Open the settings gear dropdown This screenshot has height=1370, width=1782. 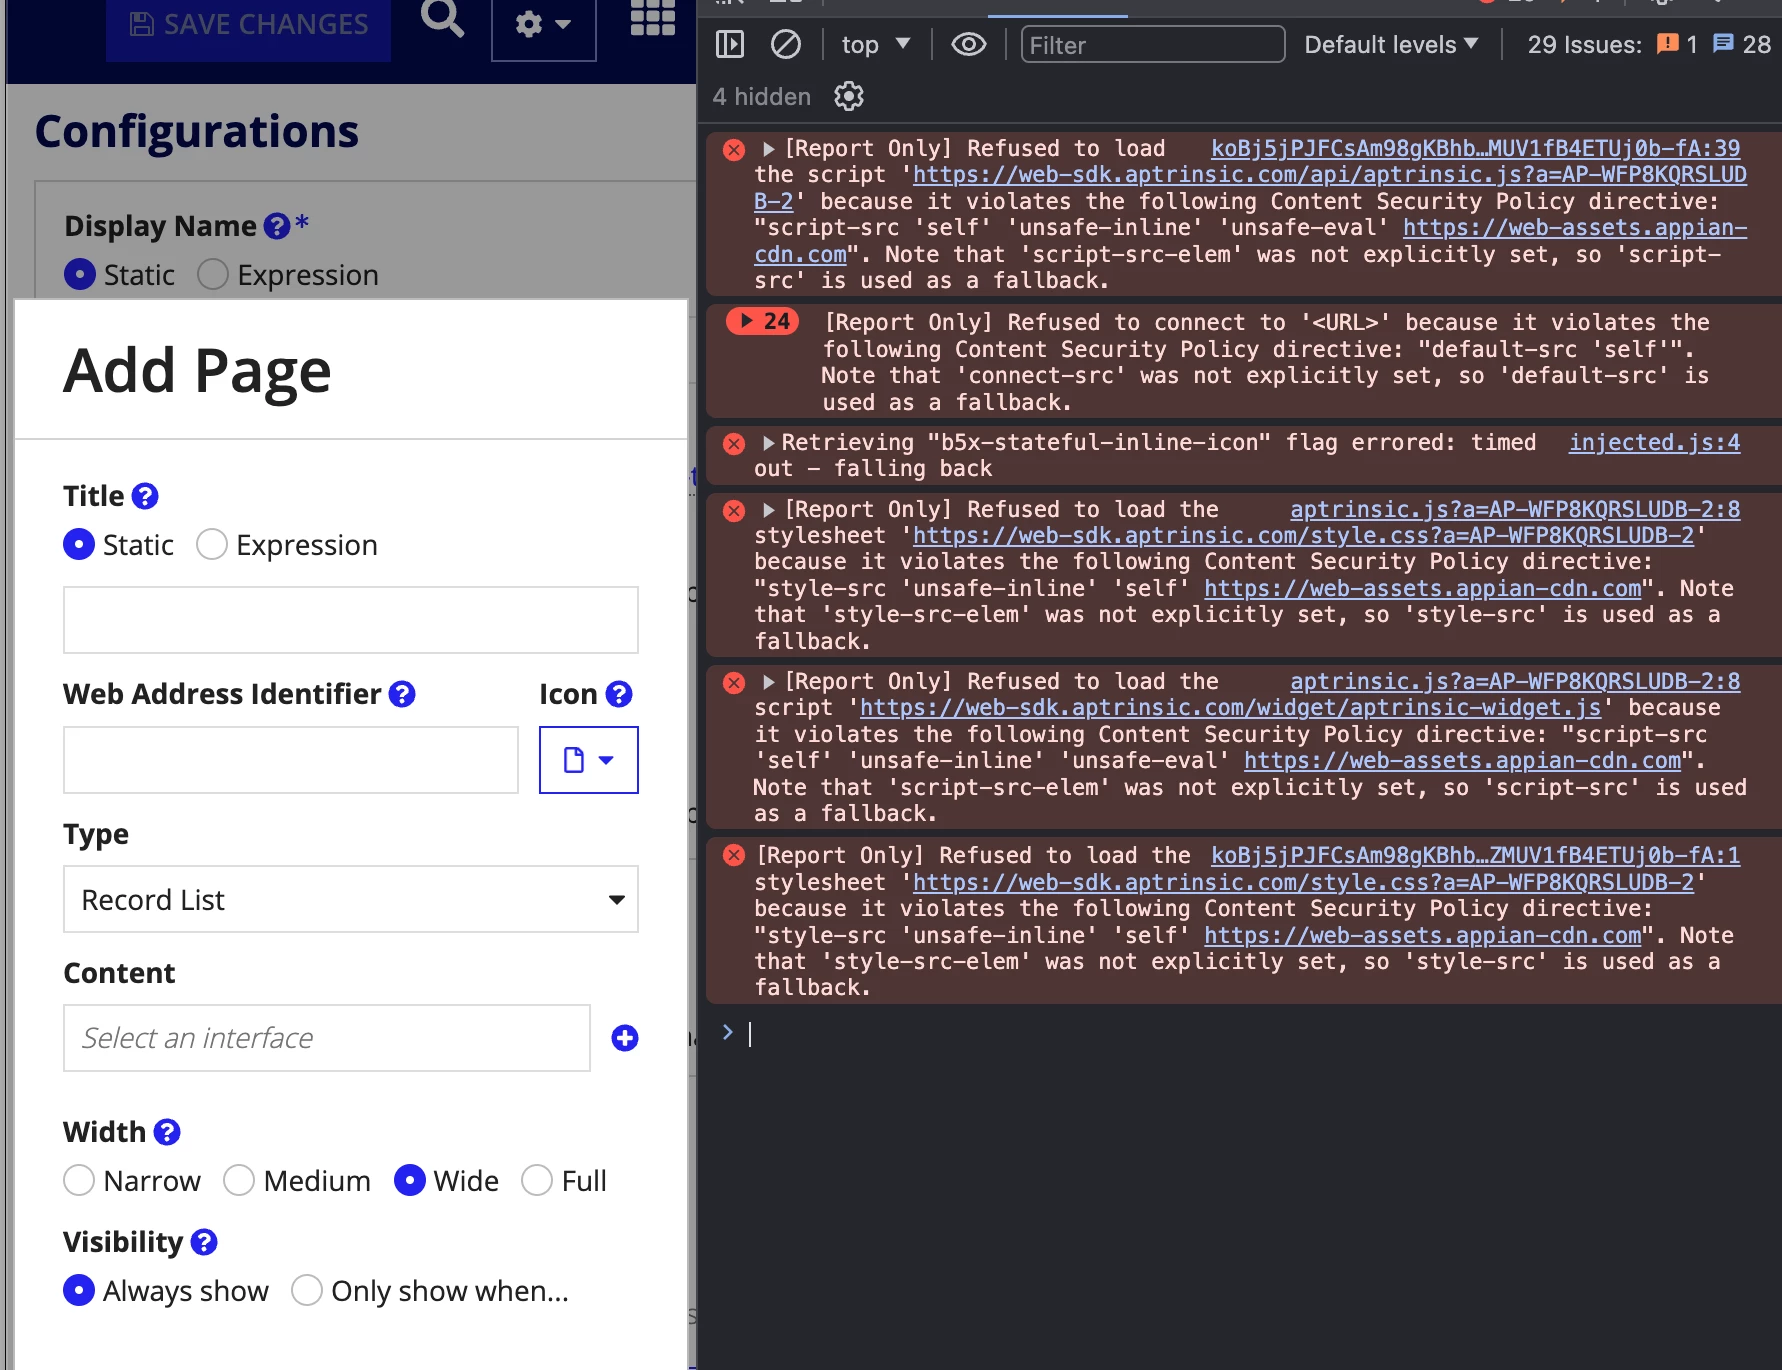[x=543, y=25]
